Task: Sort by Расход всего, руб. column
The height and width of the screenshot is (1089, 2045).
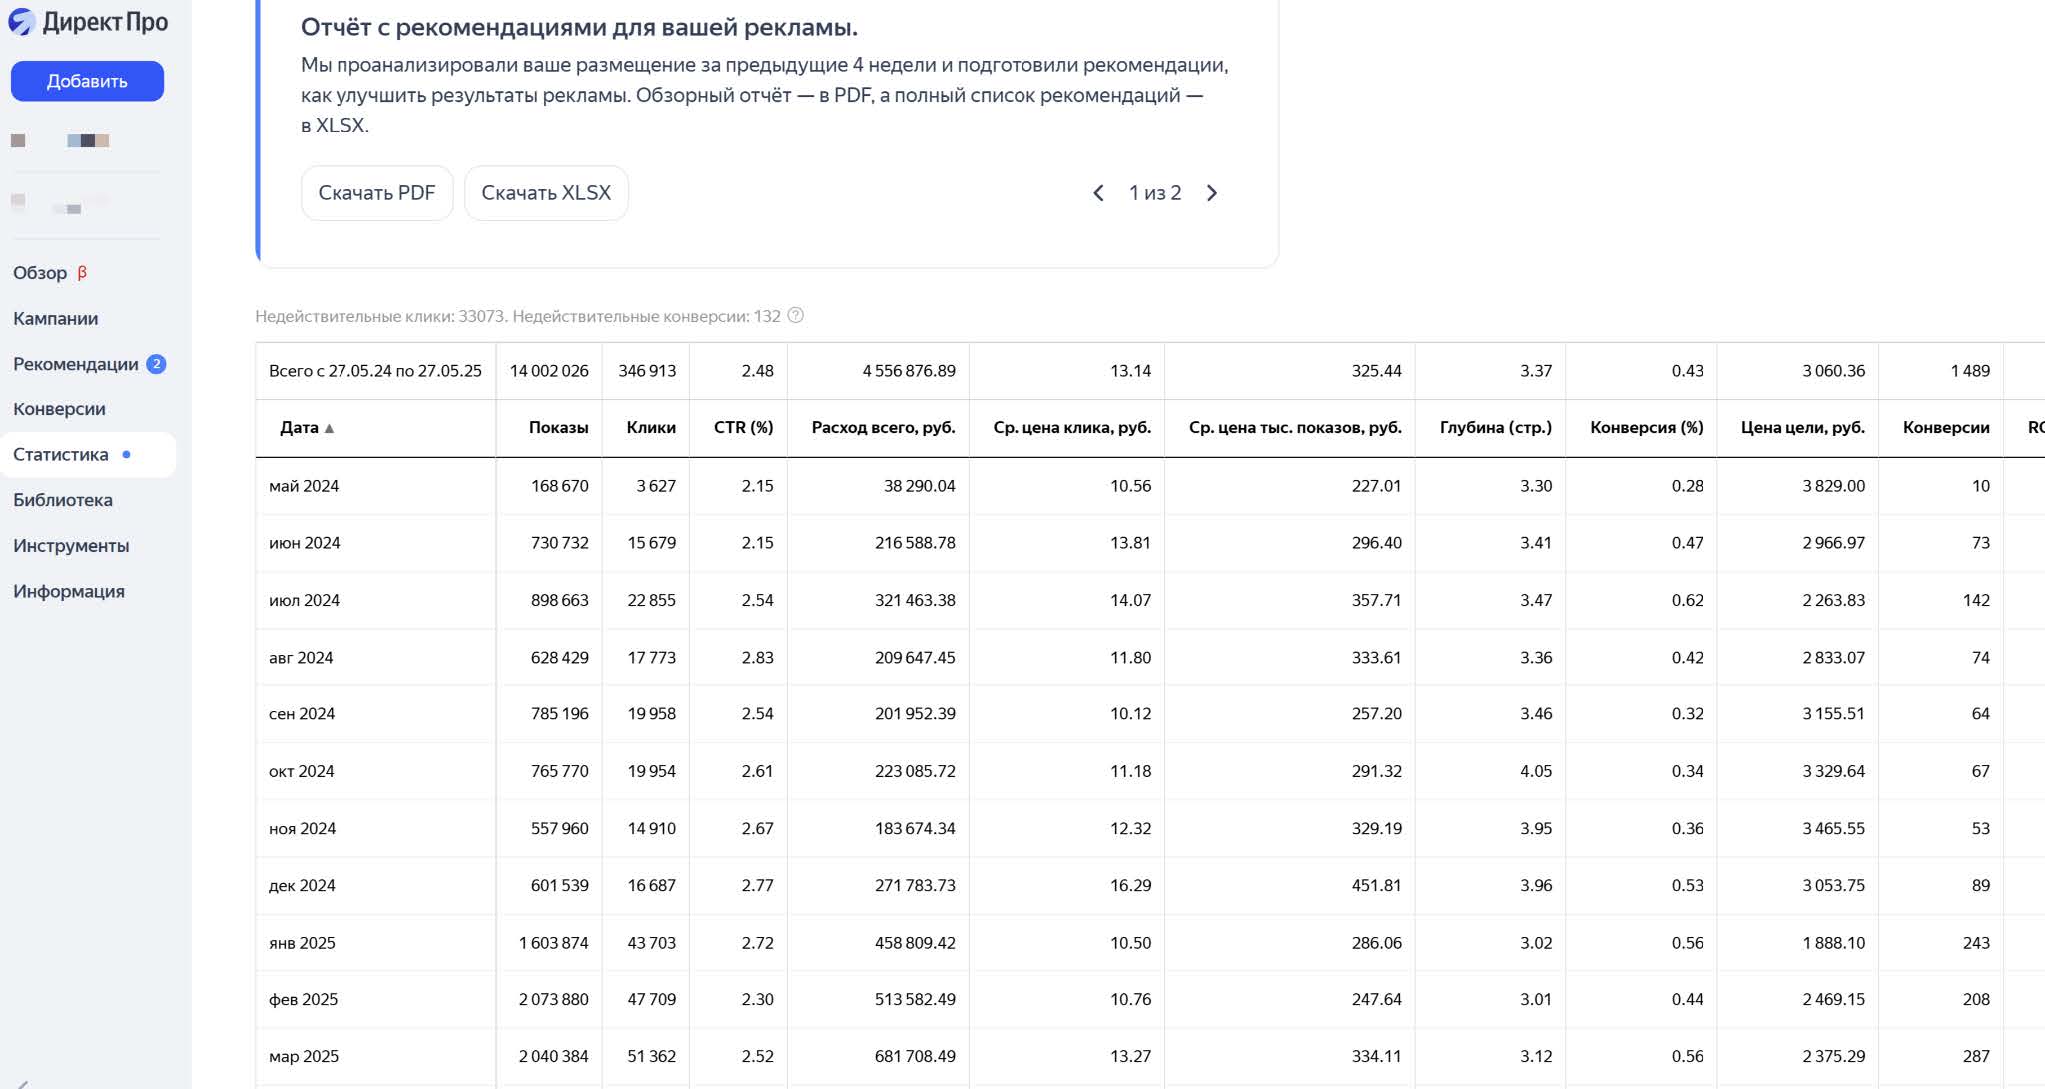Action: point(883,427)
